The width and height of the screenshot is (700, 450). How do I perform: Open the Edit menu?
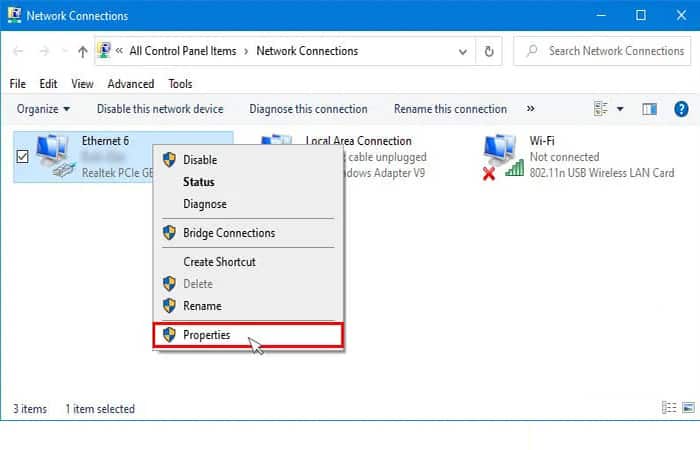(48, 84)
